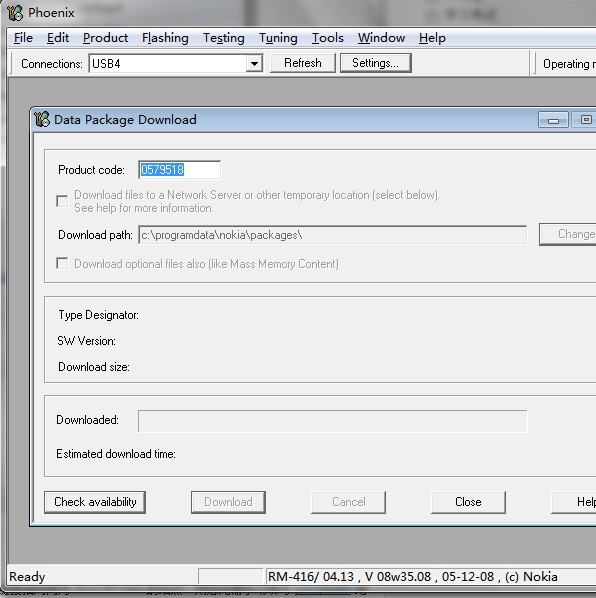
Task: Click the Refresh button
Action: pos(302,63)
